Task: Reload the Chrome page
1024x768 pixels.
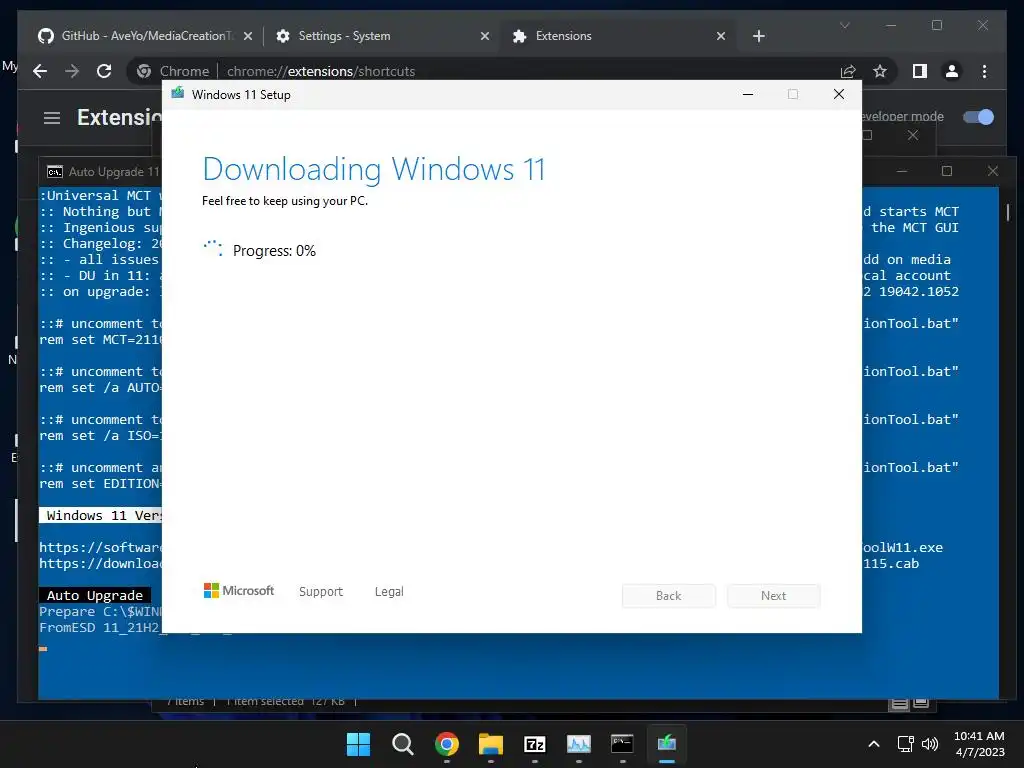Action: click(x=104, y=71)
